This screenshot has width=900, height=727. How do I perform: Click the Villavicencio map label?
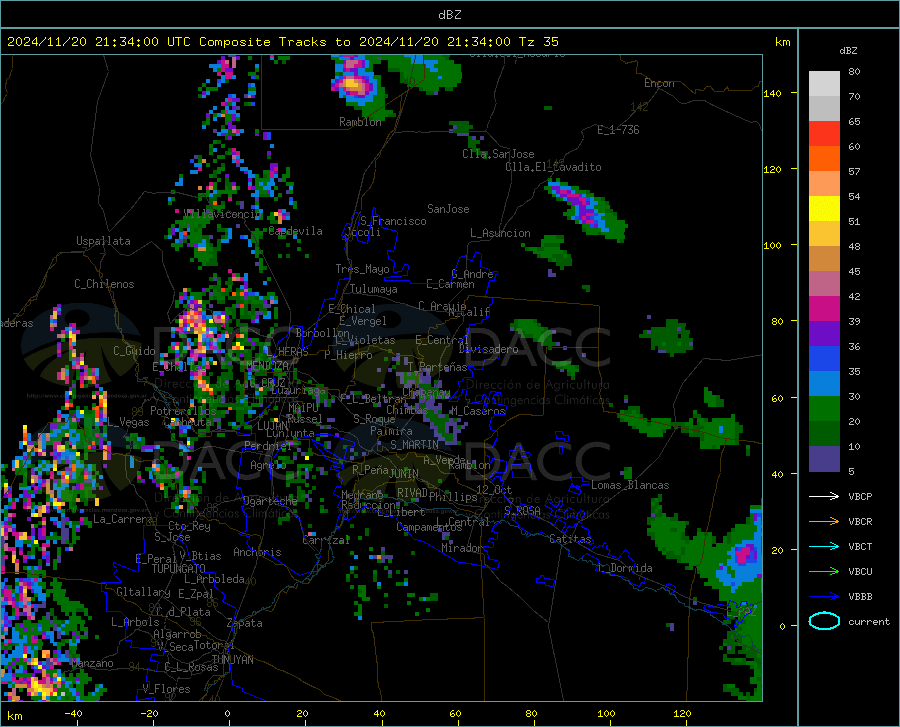(x=222, y=214)
